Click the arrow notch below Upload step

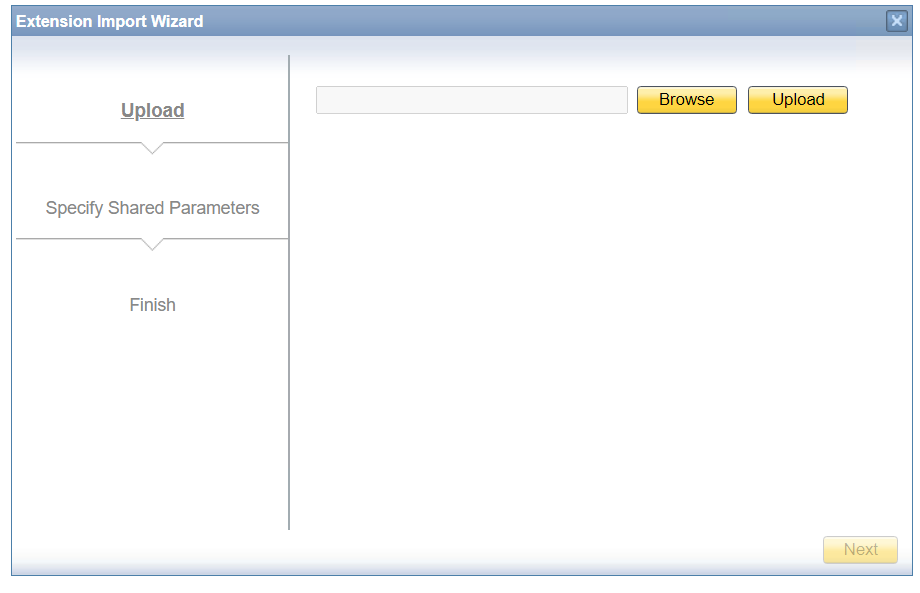[152, 148]
